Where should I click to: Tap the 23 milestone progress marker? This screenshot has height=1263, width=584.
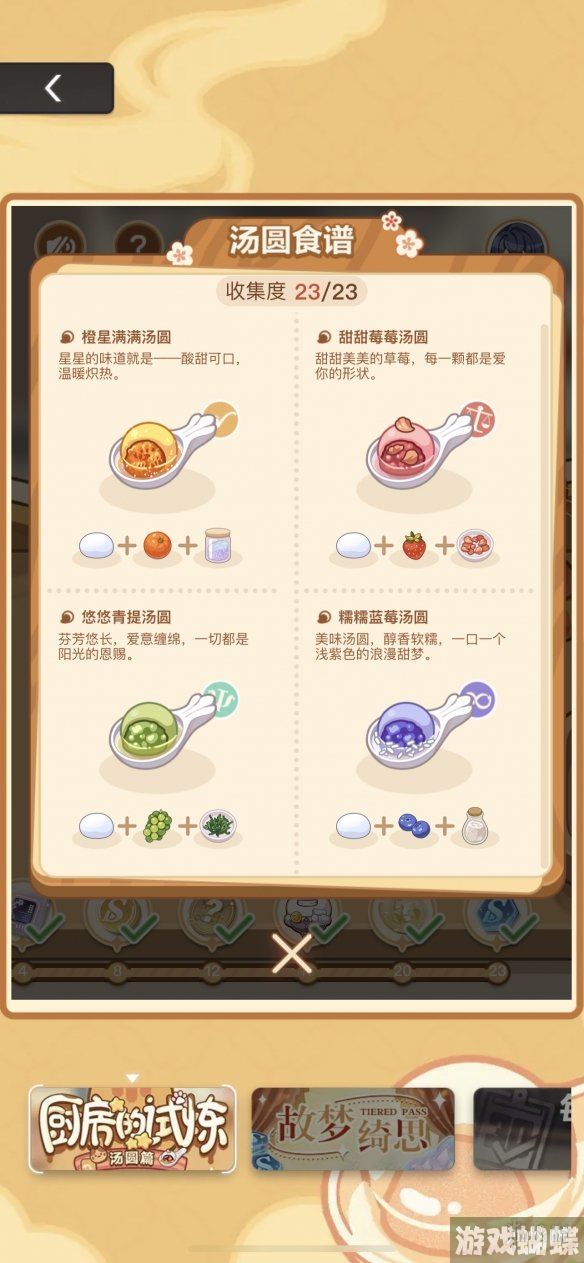(497, 970)
